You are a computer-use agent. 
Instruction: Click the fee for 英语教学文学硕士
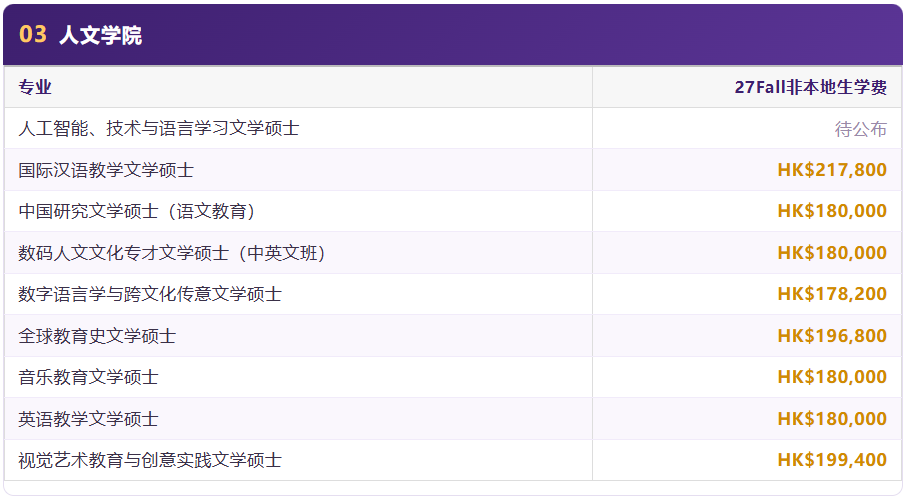[x=832, y=419]
